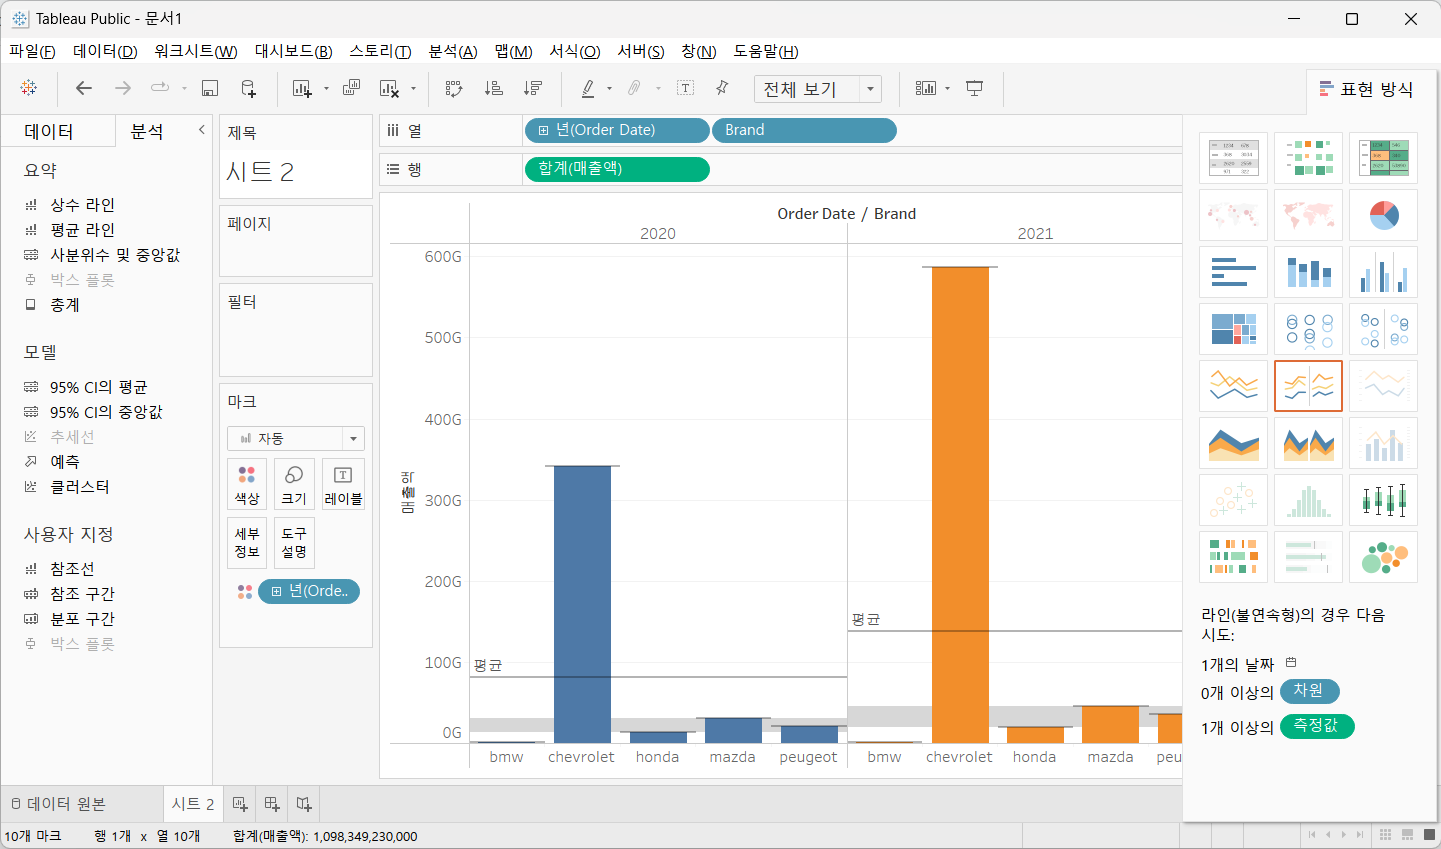The height and width of the screenshot is (849, 1441).
Task: Select the continuous area chart thumbnail
Action: point(1233,443)
